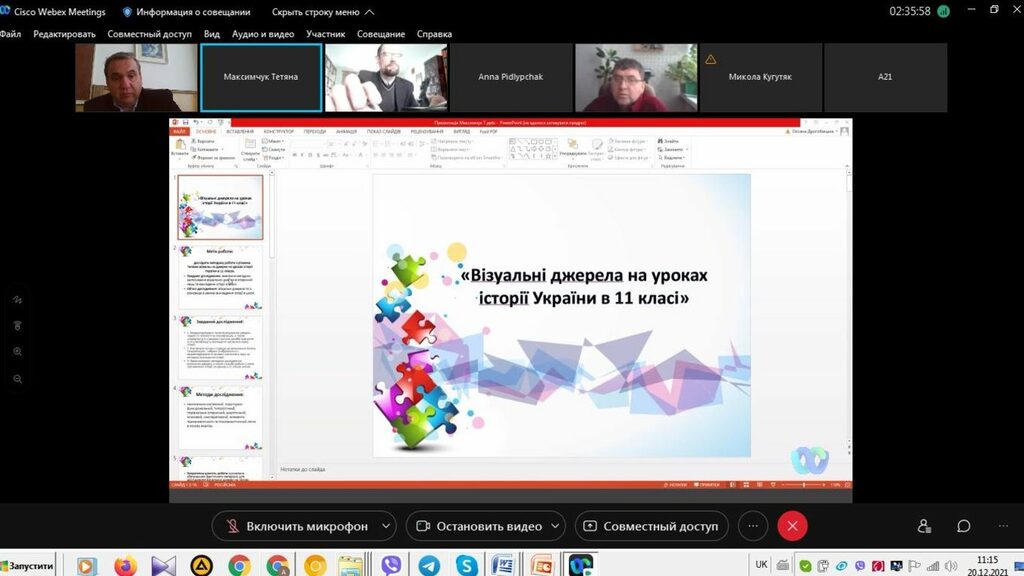Expand microphone options arrow
The height and width of the screenshot is (576, 1024).
coord(386,526)
